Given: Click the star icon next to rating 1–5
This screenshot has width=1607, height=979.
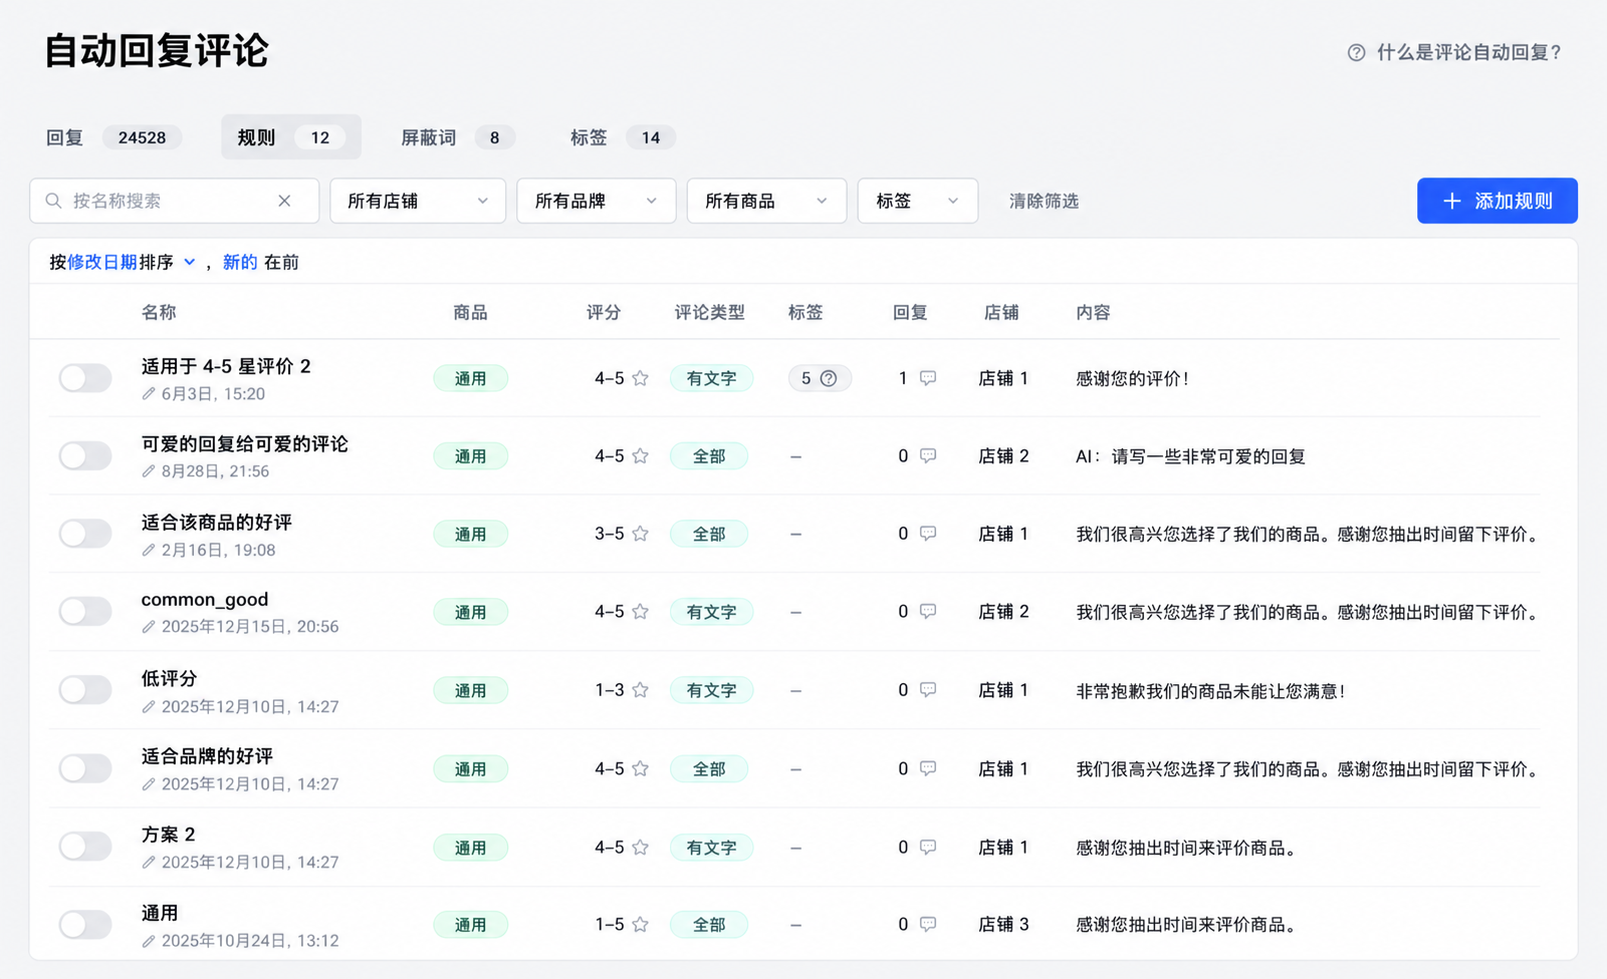Looking at the screenshot, I should point(641,924).
